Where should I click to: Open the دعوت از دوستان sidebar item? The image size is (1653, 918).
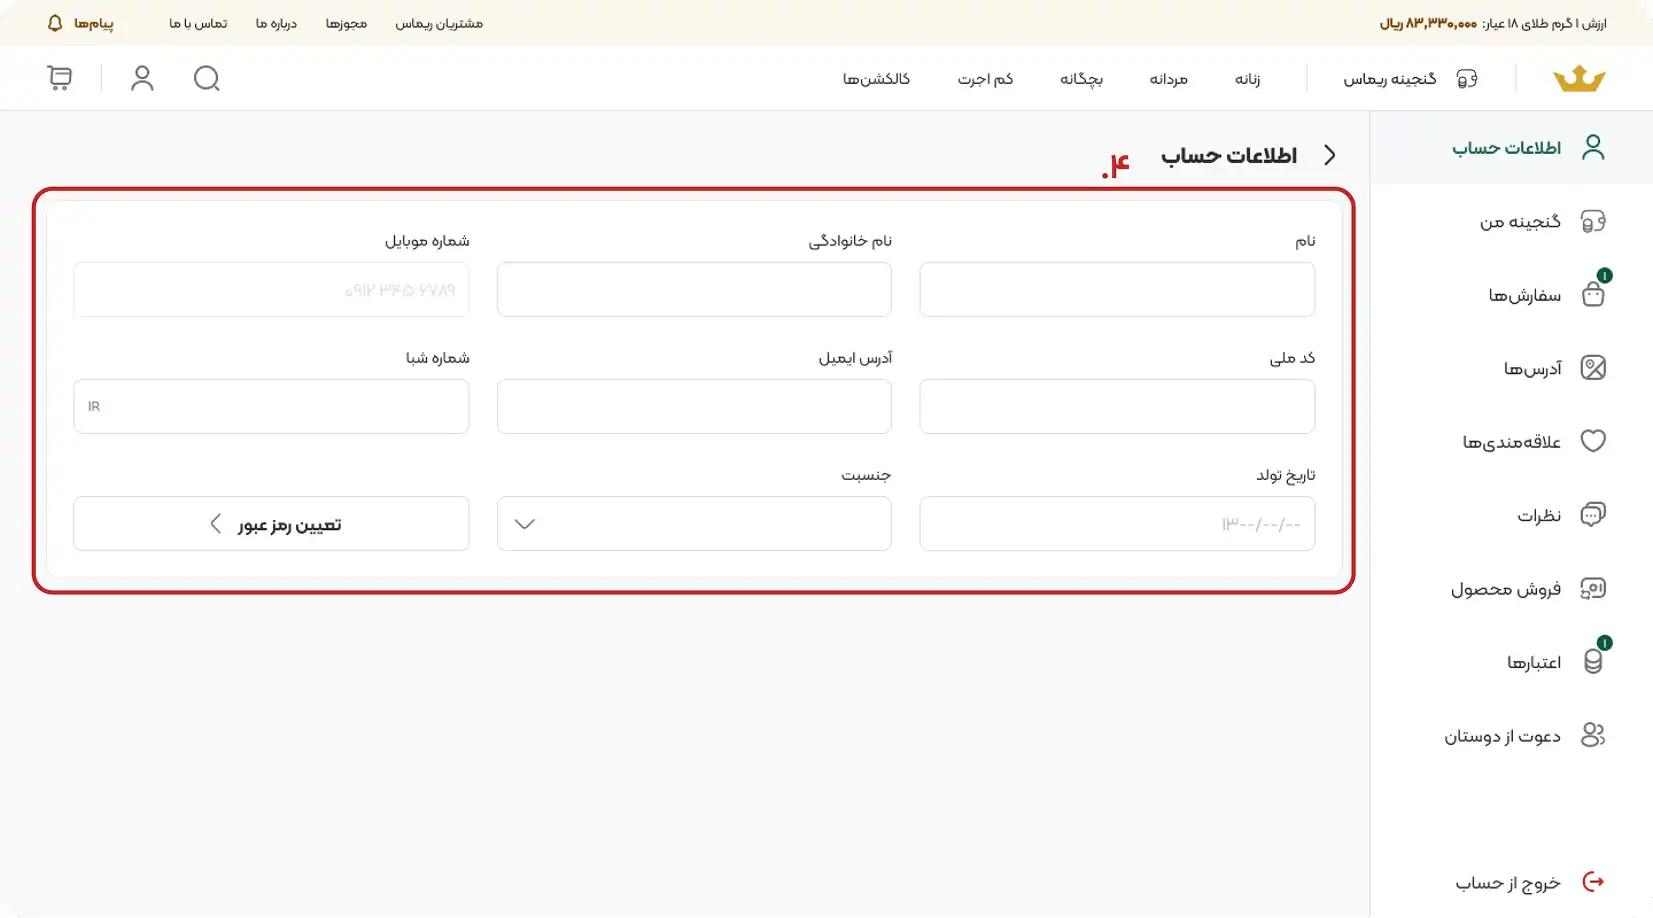[x=1511, y=735]
